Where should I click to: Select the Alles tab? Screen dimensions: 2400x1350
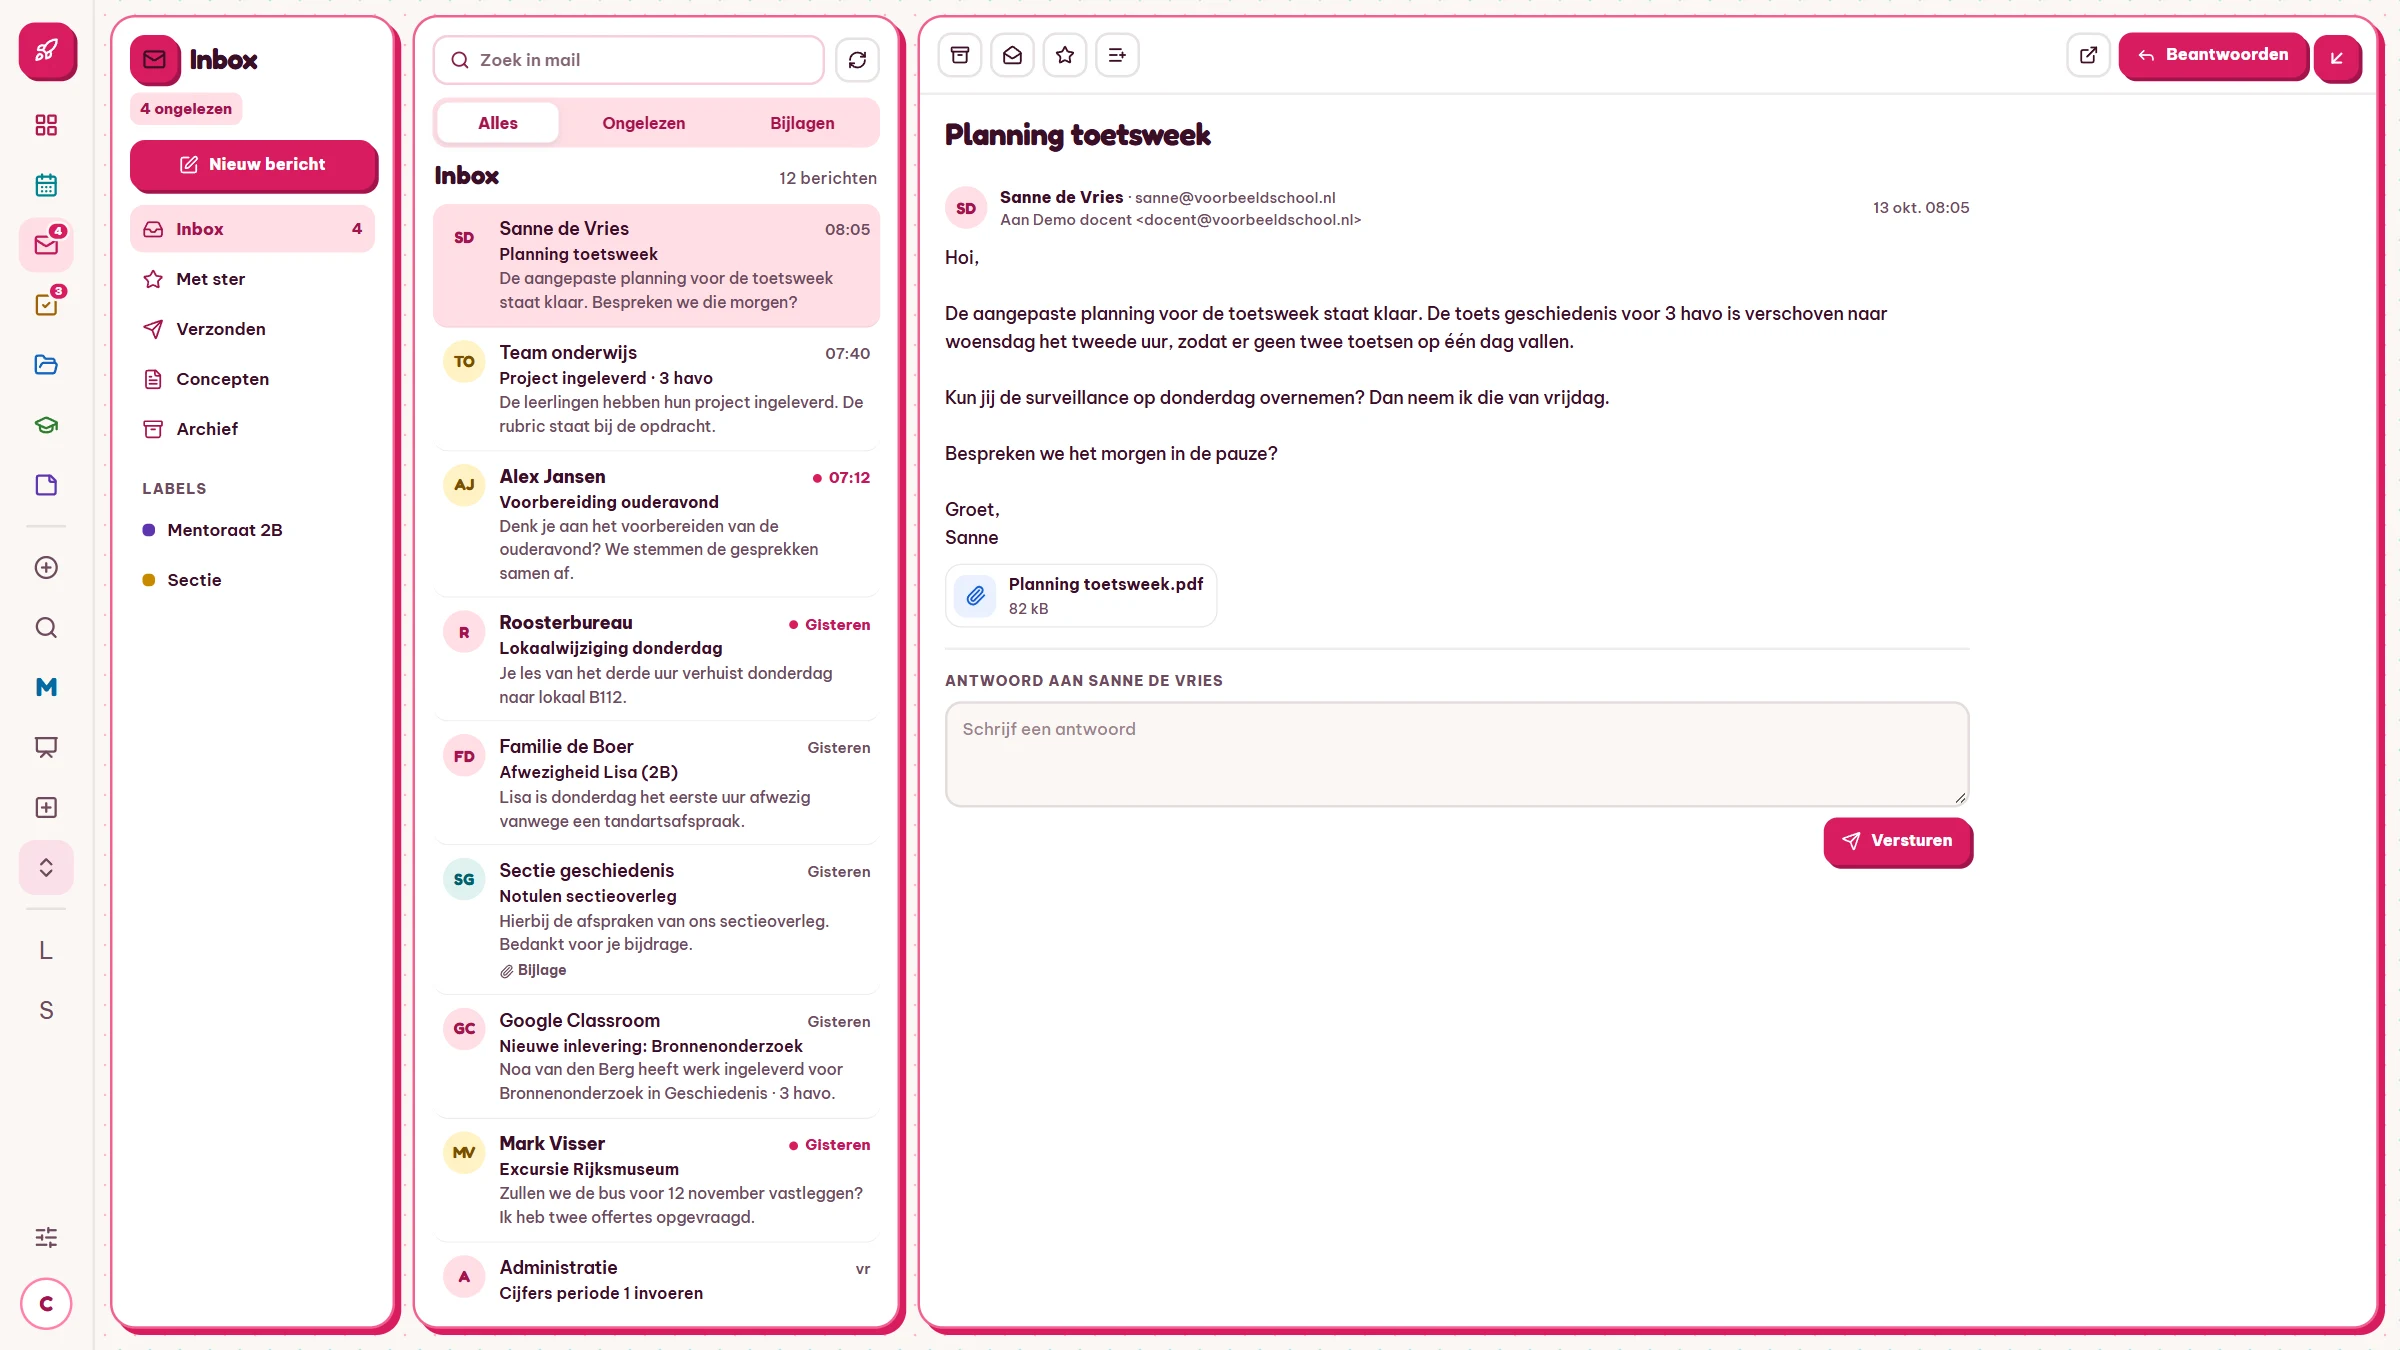[498, 123]
